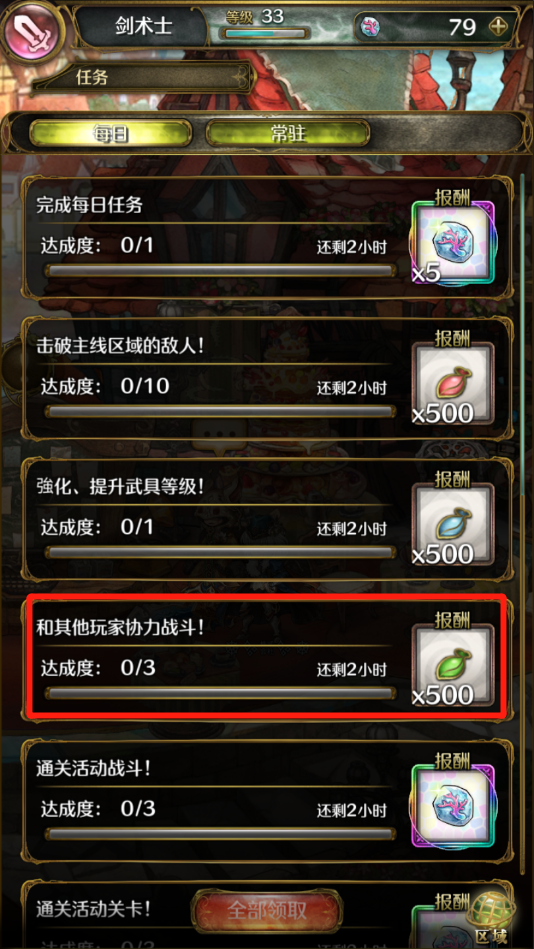Tap coral gem reward for 通关活动战斗

(x=453, y=806)
